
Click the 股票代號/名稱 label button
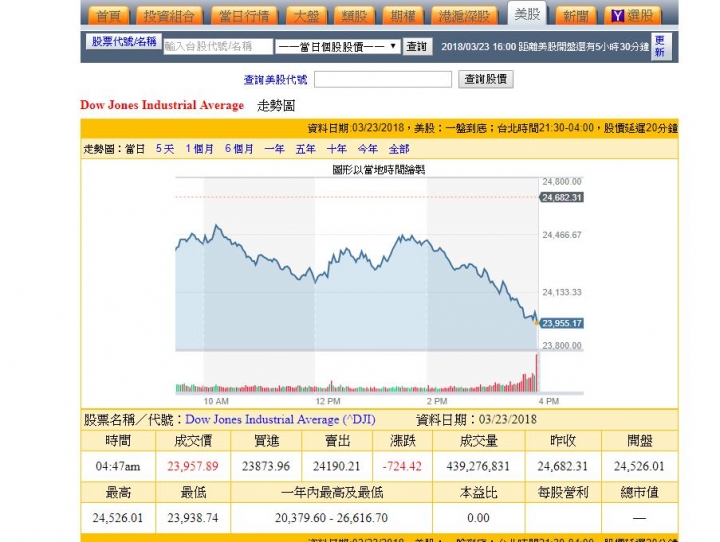click(x=124, y=41)
